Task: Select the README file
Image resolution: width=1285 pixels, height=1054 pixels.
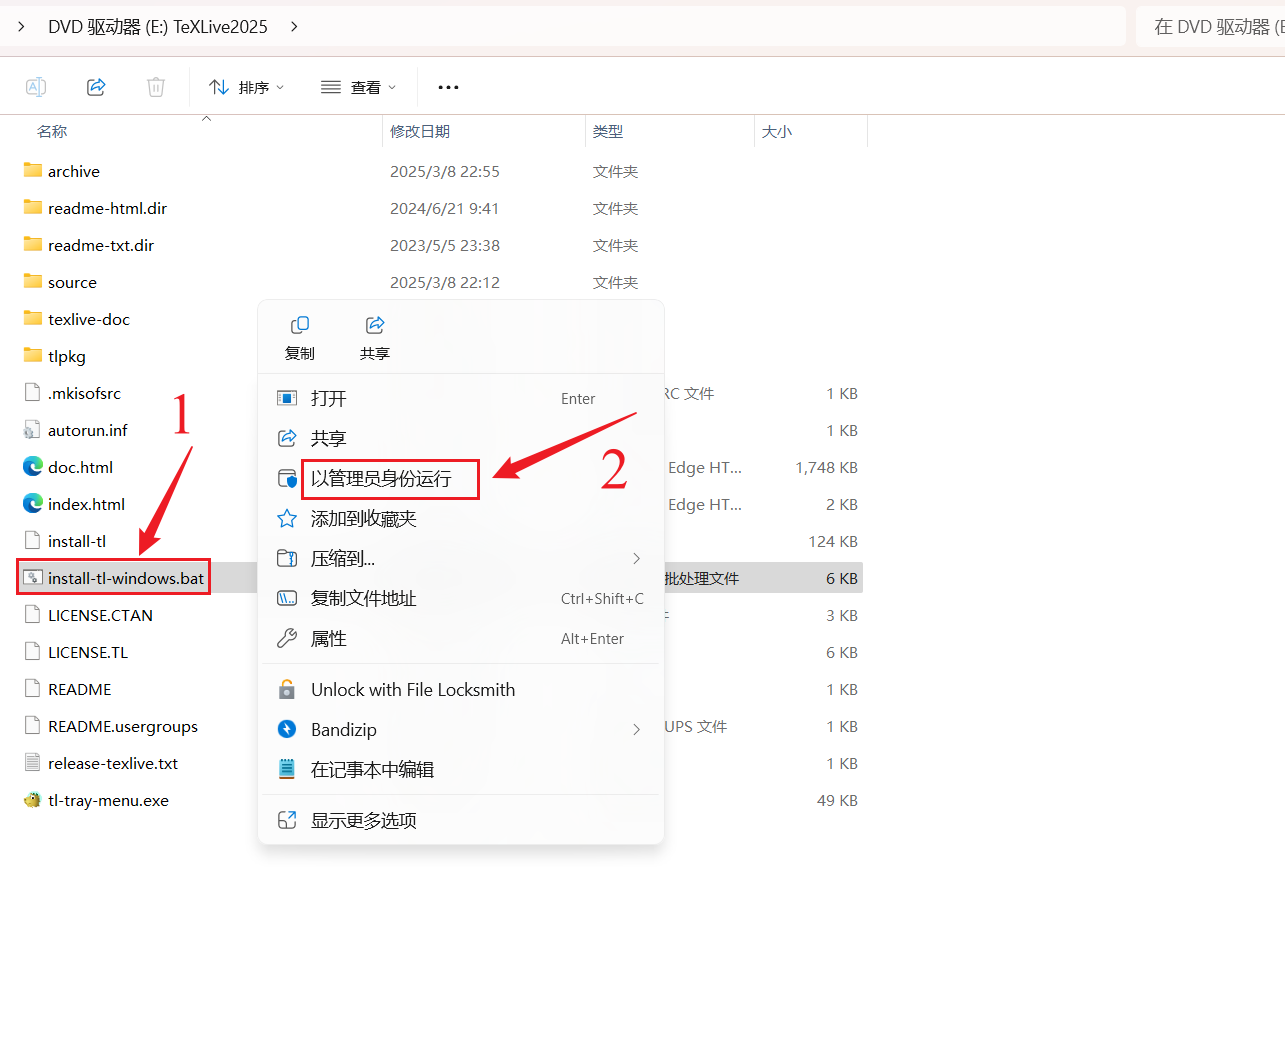Action: (80, 689)
